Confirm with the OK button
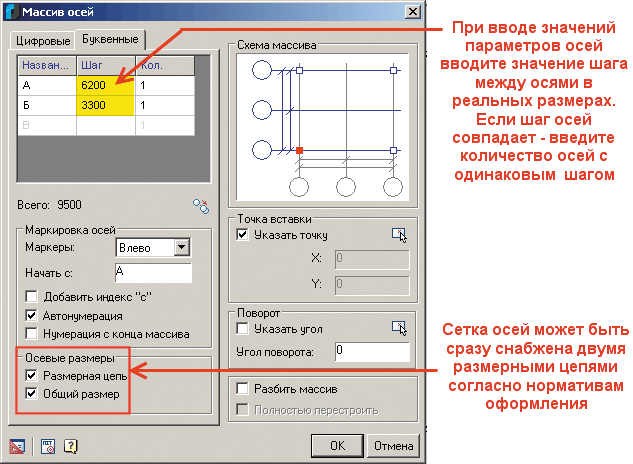The width and height of the screenshot is (633, 464). click(337, 445)
